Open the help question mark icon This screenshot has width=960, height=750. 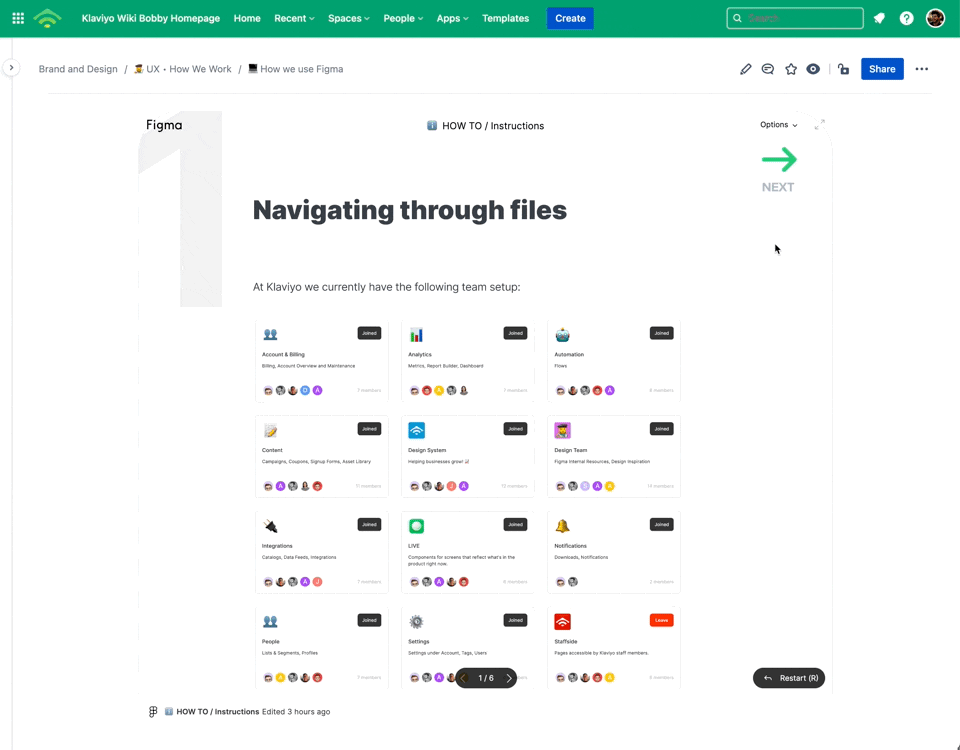tap(907, 18)
